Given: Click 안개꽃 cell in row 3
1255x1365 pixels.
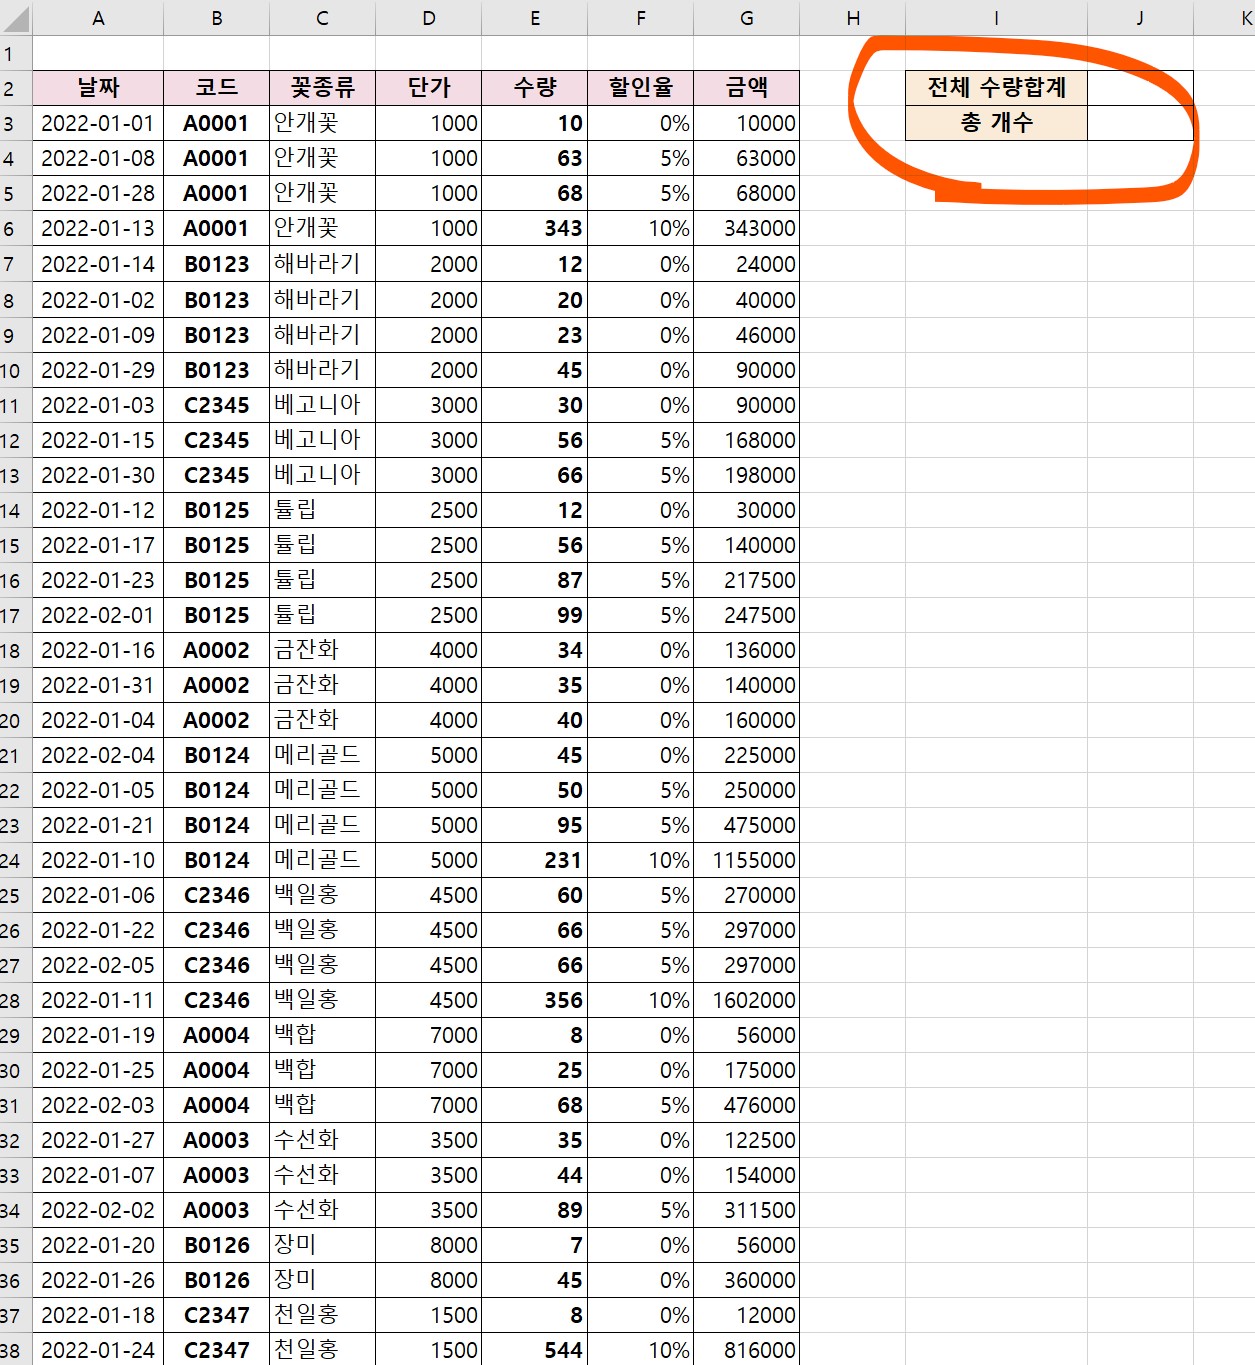Looking at the screenshot, I should pyautogui.click(x=322, y=123).
